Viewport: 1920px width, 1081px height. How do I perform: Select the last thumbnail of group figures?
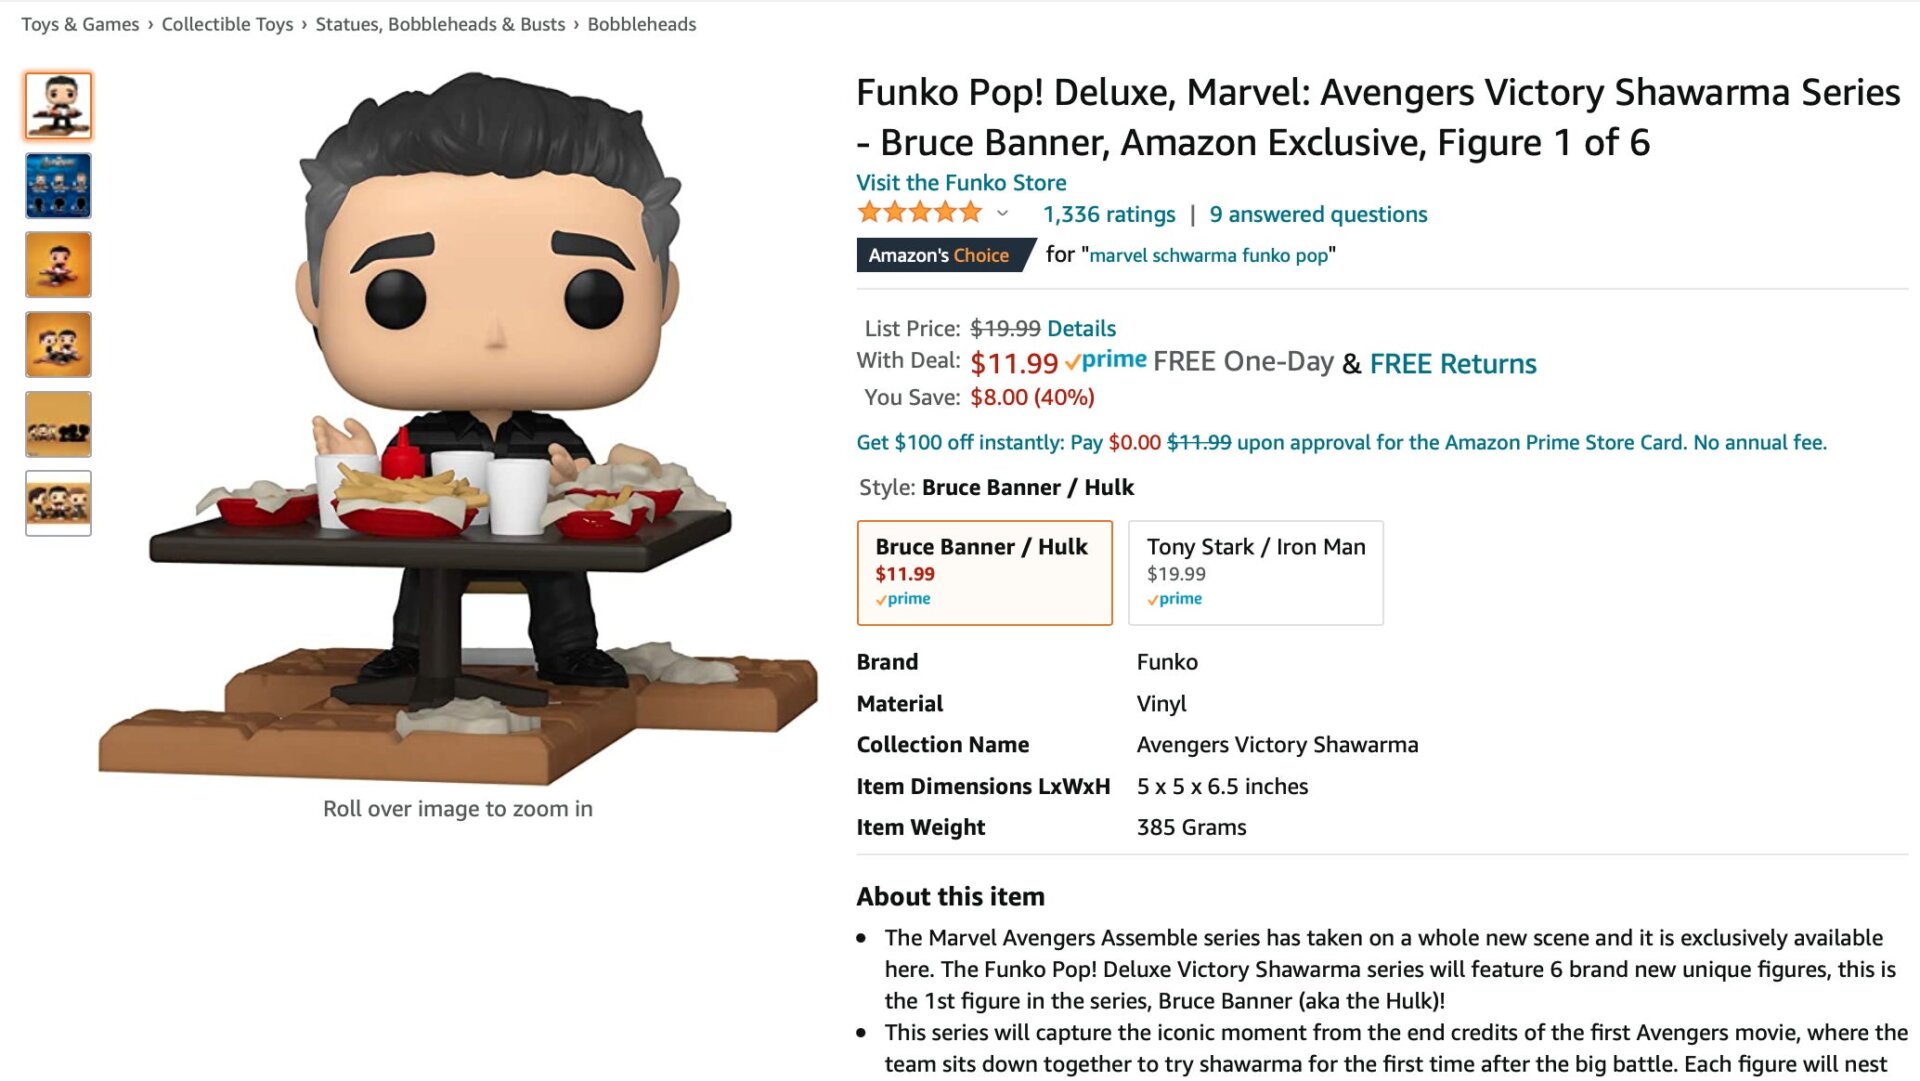57,503
